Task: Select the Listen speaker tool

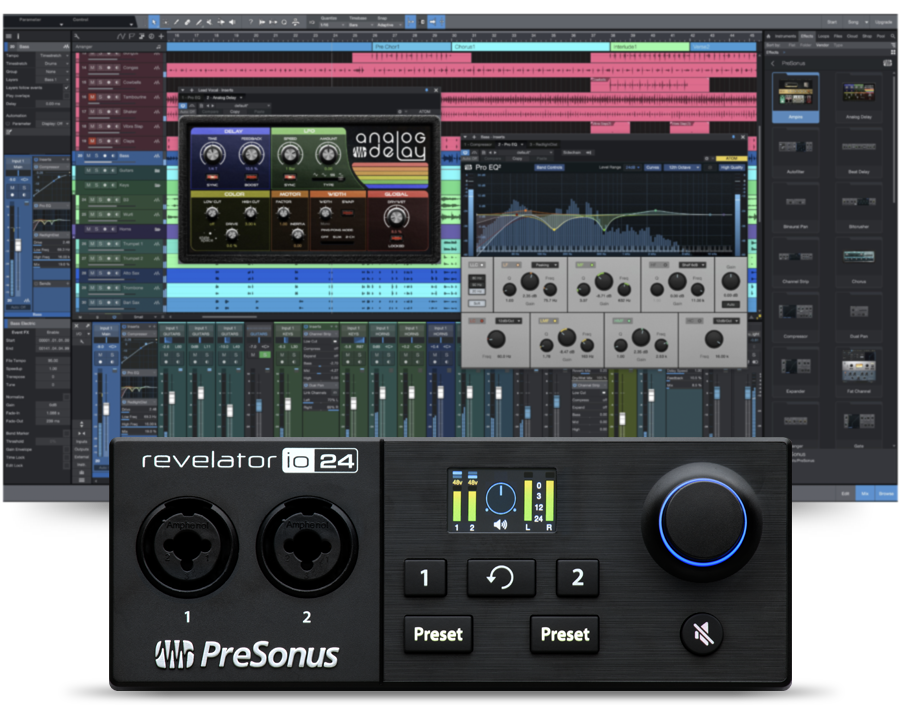Action: tap(232, 22)
